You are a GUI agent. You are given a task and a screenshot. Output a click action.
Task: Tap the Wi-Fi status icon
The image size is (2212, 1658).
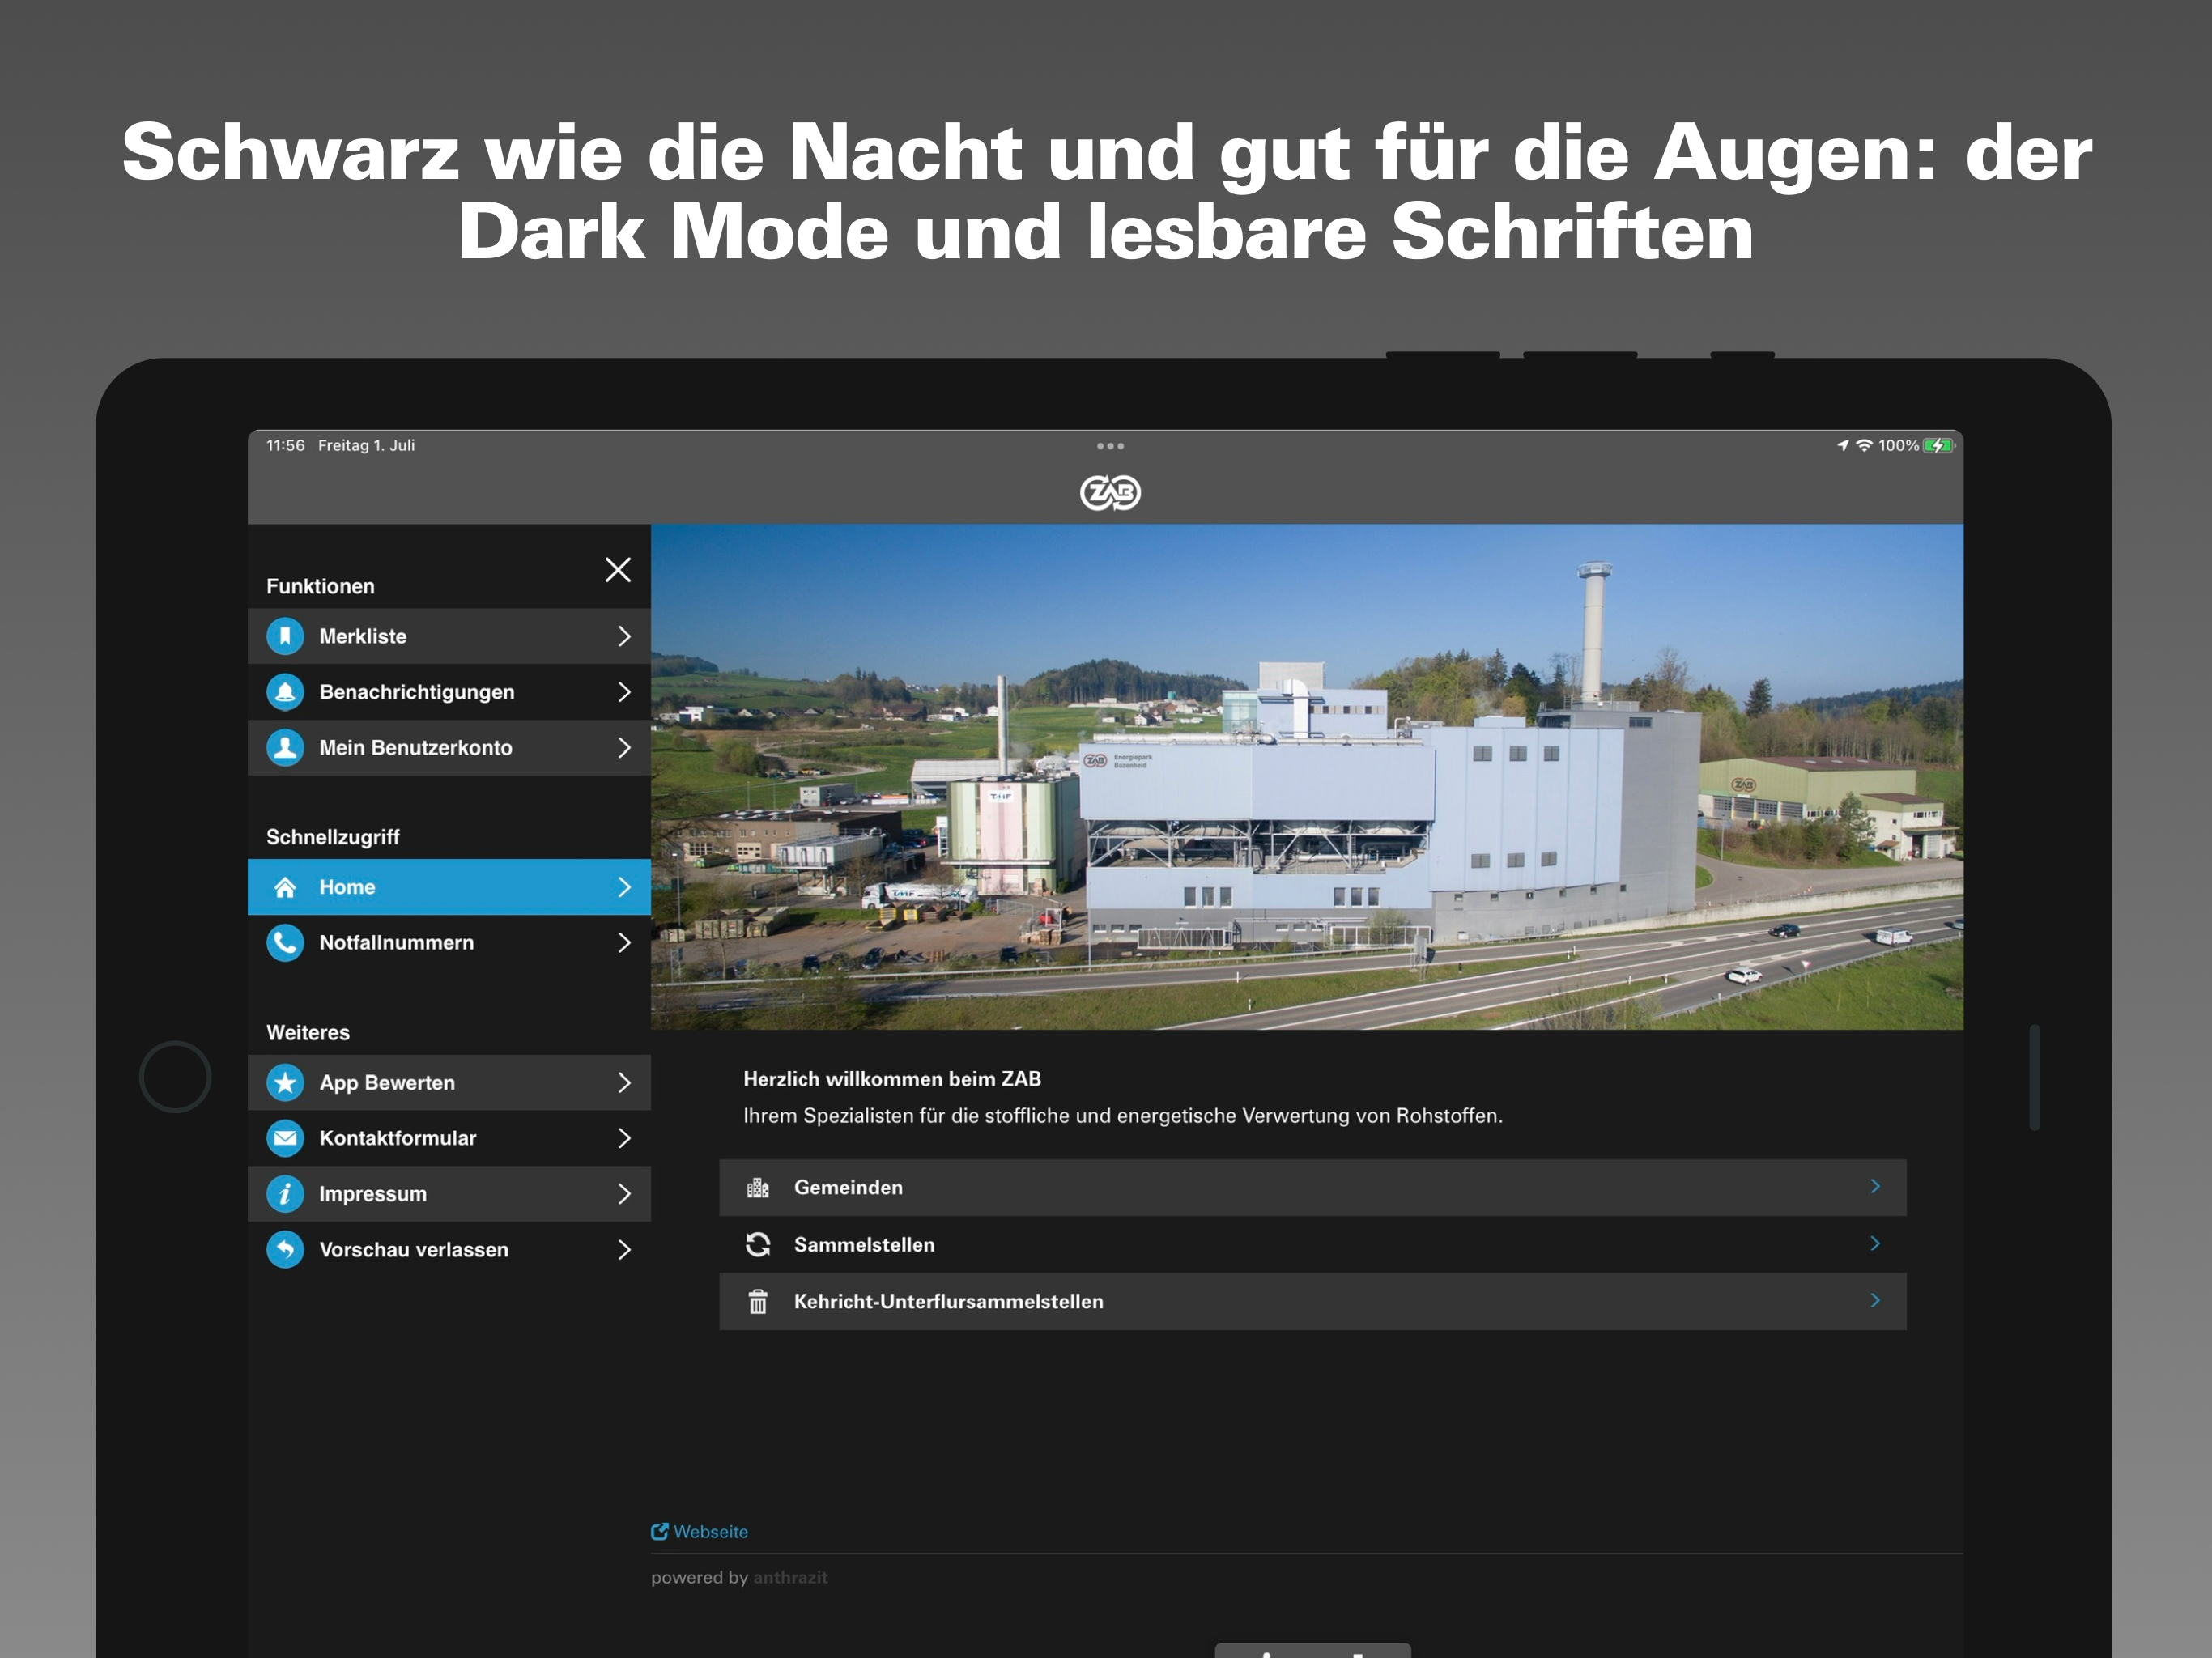point(1864,445)
